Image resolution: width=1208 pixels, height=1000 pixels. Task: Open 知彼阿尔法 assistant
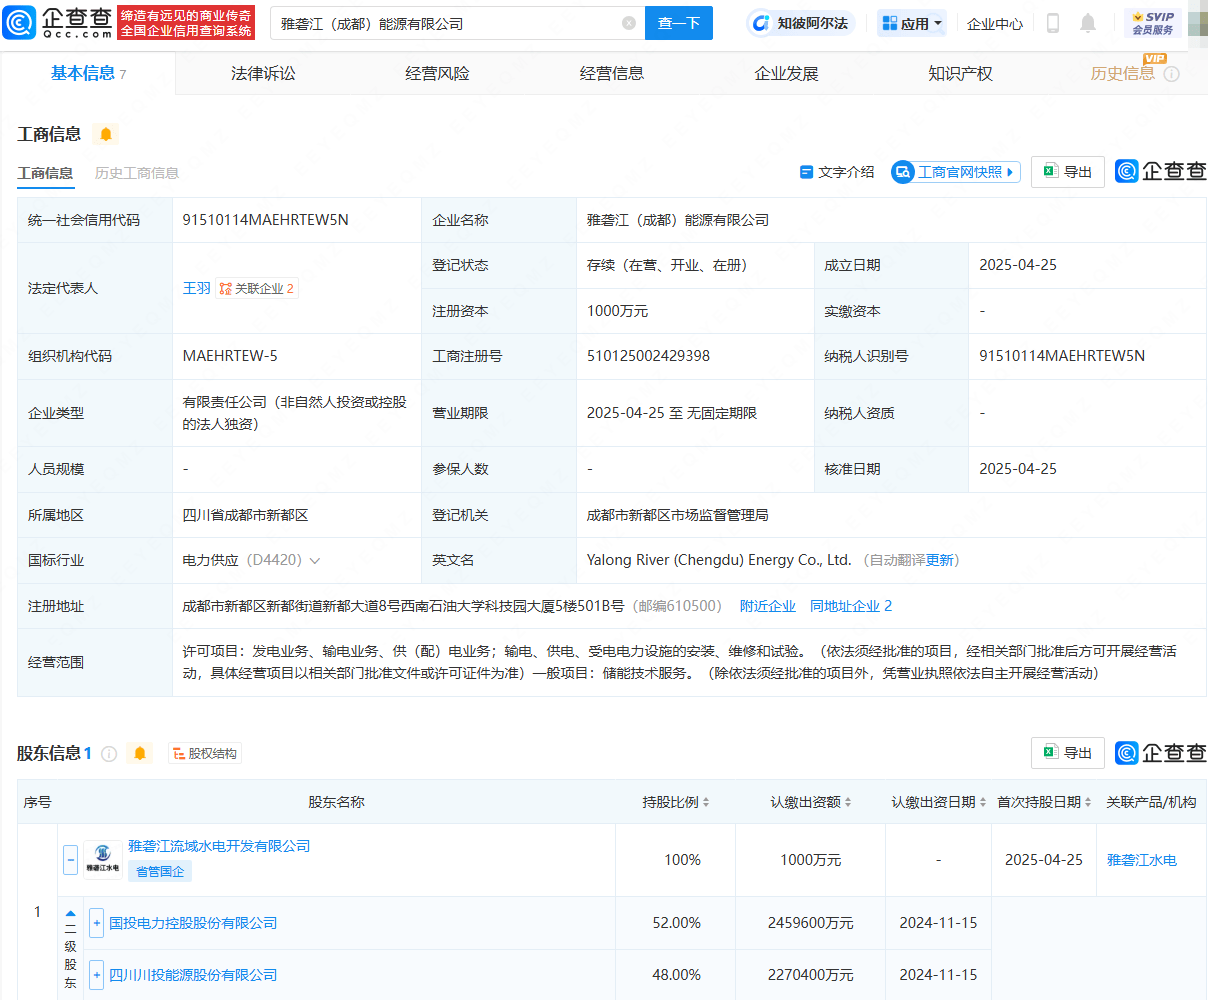(x=801, y=23)
